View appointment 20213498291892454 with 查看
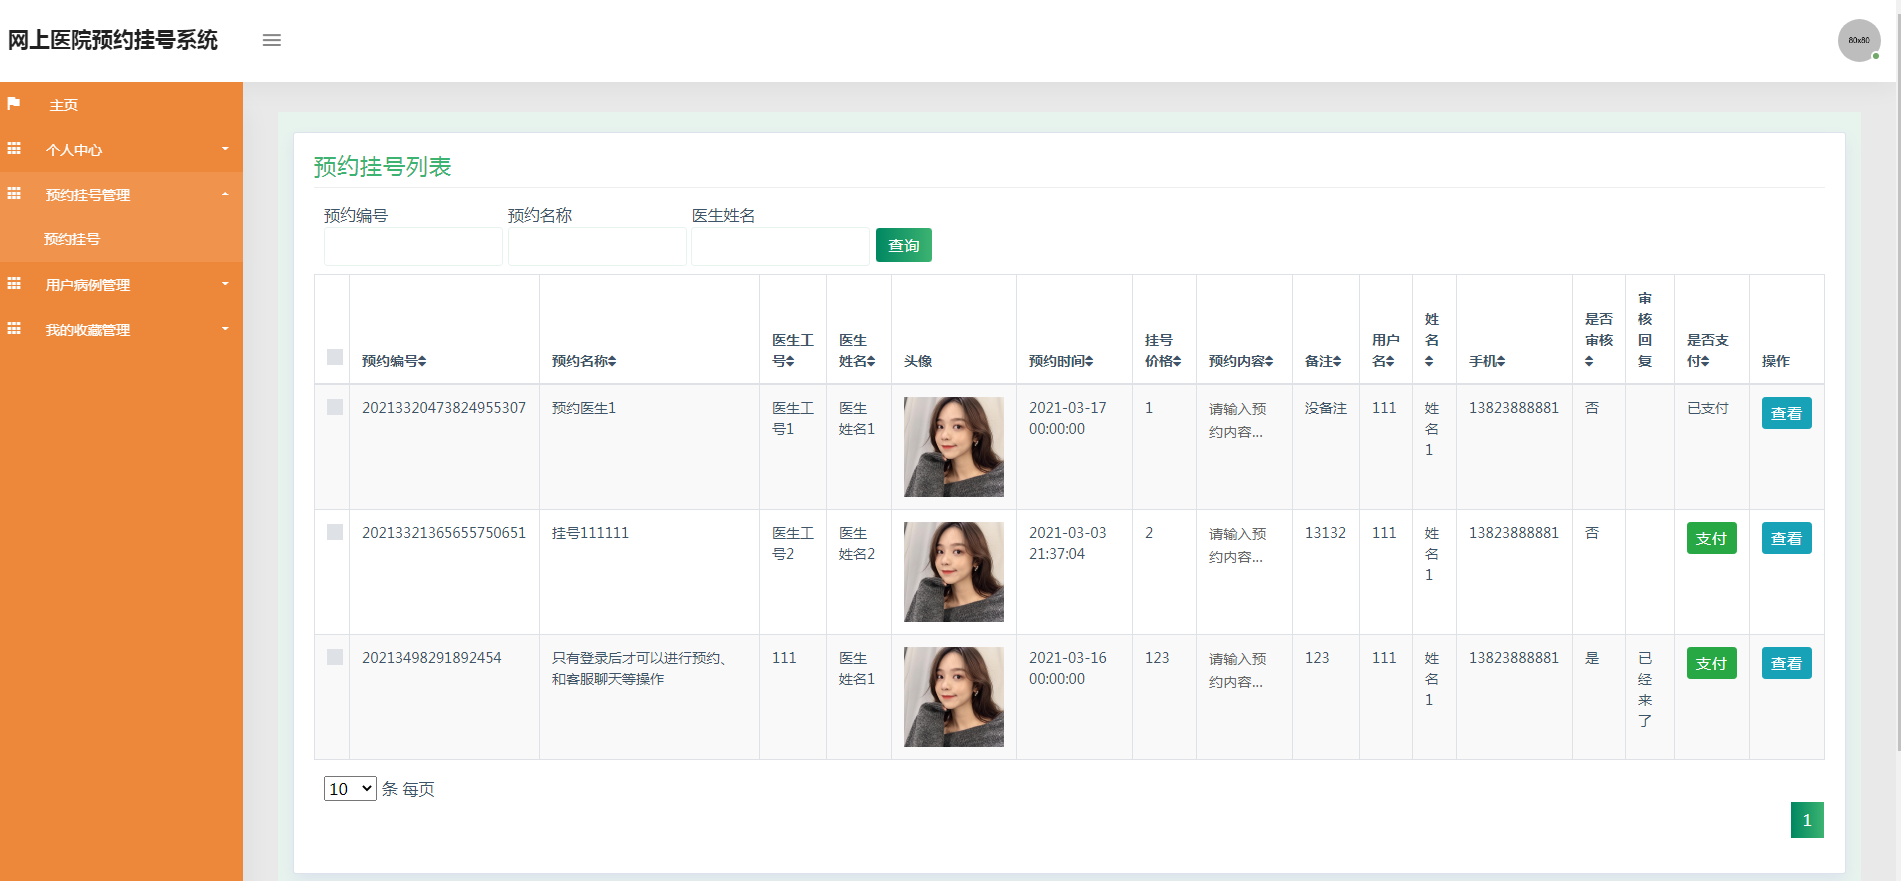Image resolution: width=1901 pixels, height=881 pixels. point(1786,663)
